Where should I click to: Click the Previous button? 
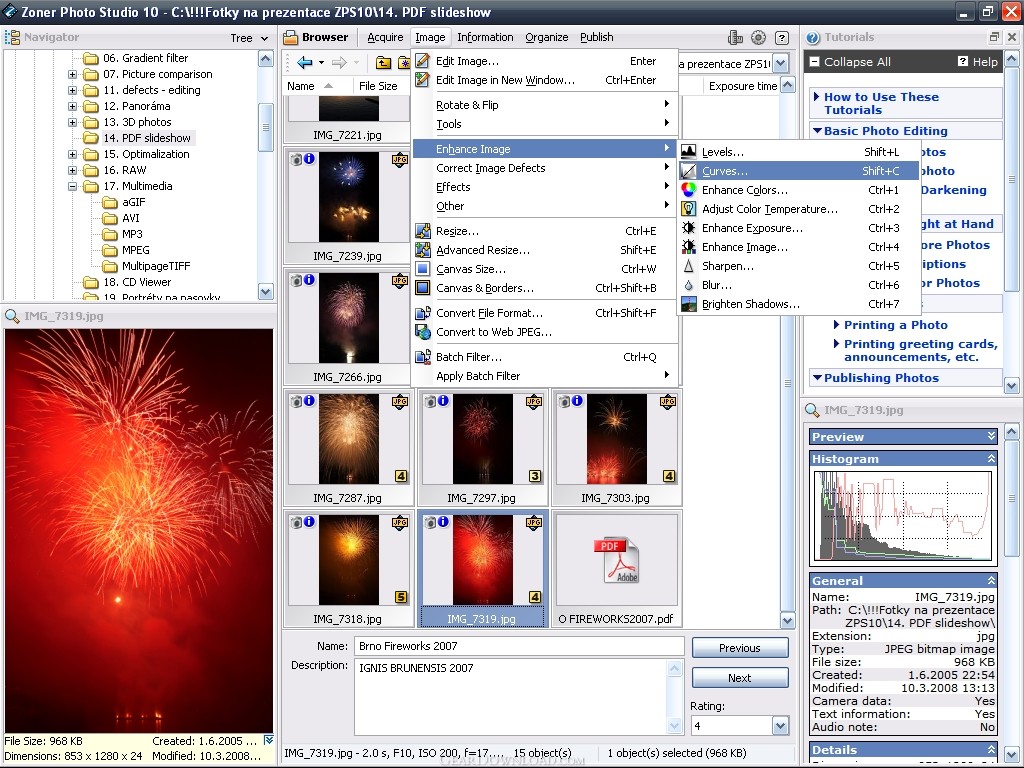(x=740, y=648)
